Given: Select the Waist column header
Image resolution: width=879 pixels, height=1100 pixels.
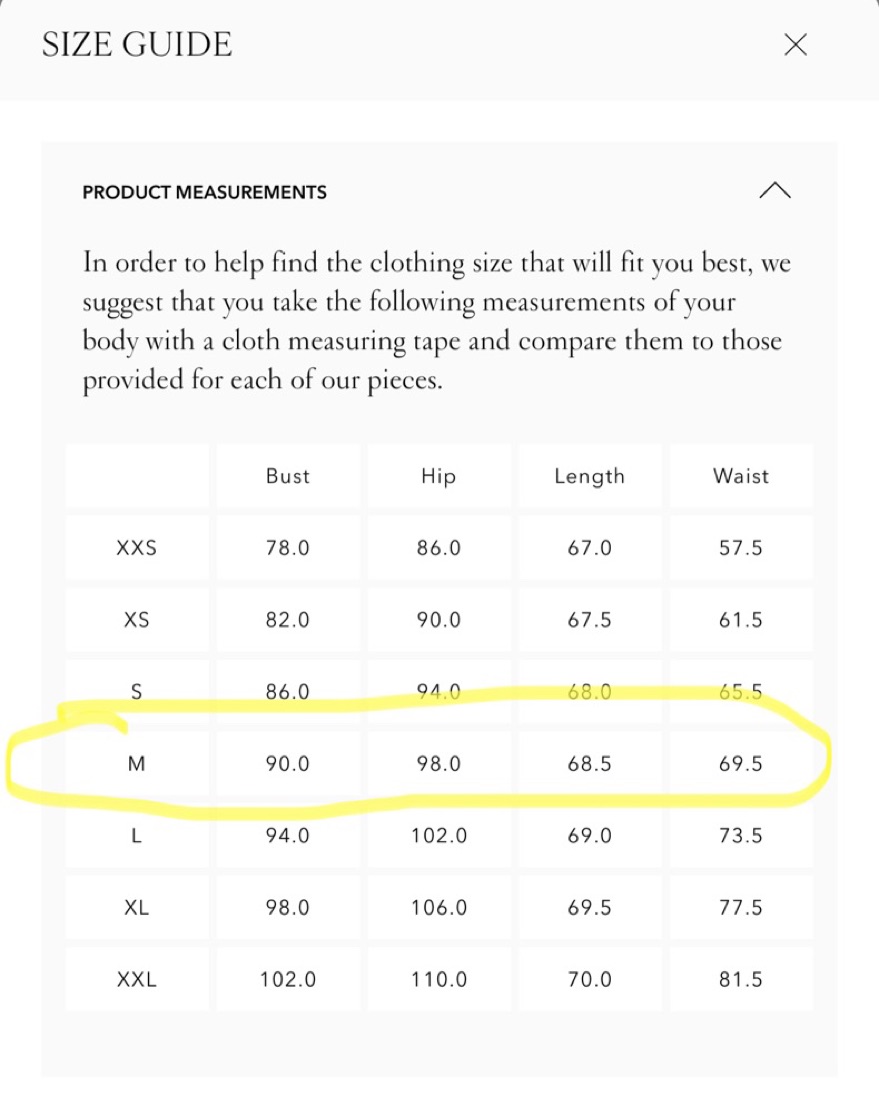Looking at the screenshot, I should (741, 476).
